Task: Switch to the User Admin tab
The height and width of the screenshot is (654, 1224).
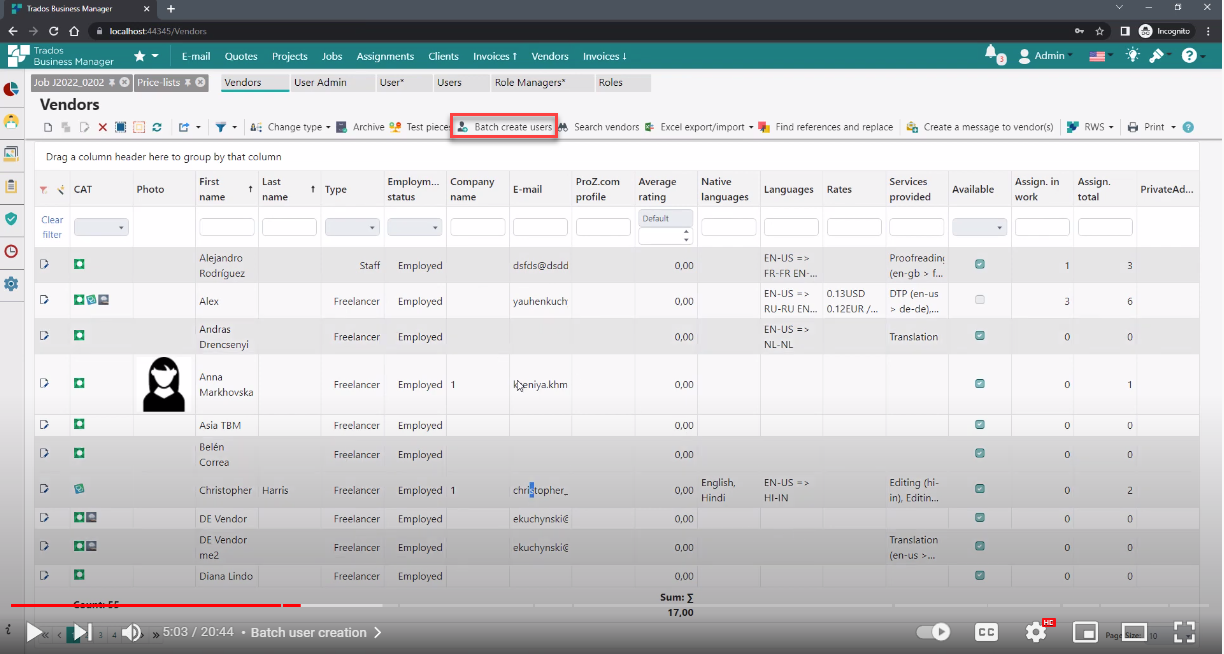Action: 332,83
